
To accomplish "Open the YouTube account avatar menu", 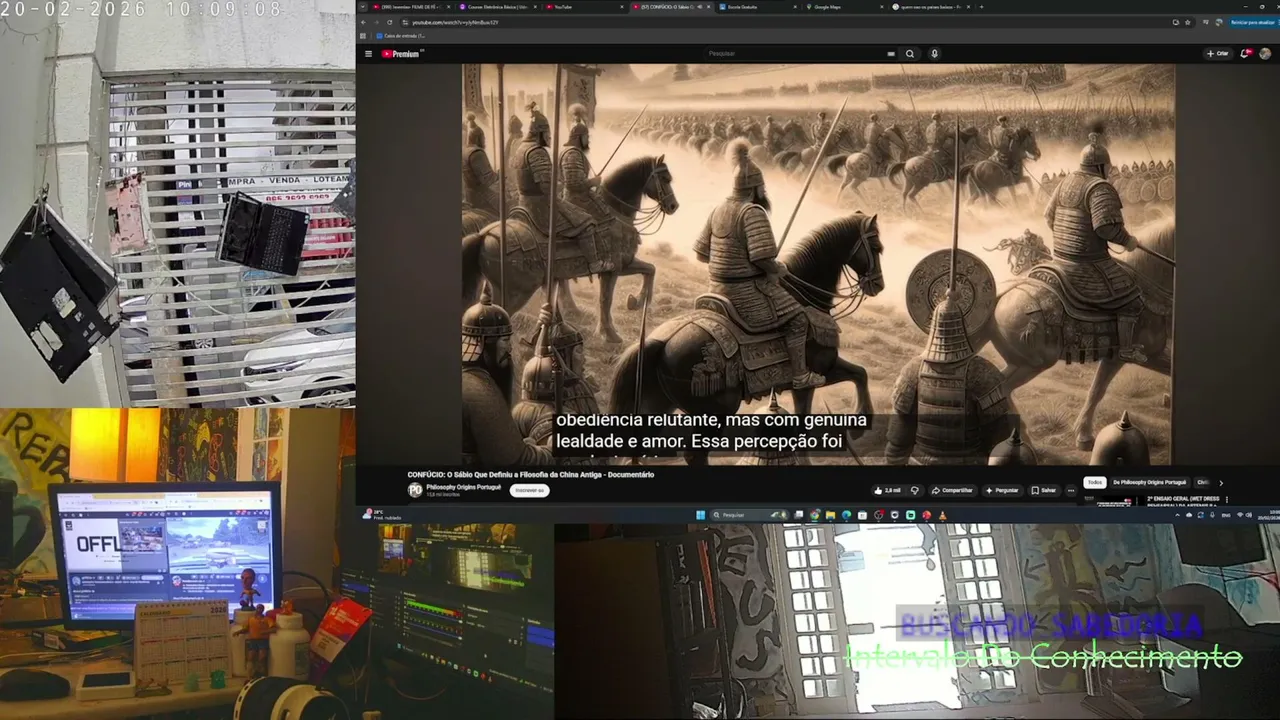I will point(1265,54).
